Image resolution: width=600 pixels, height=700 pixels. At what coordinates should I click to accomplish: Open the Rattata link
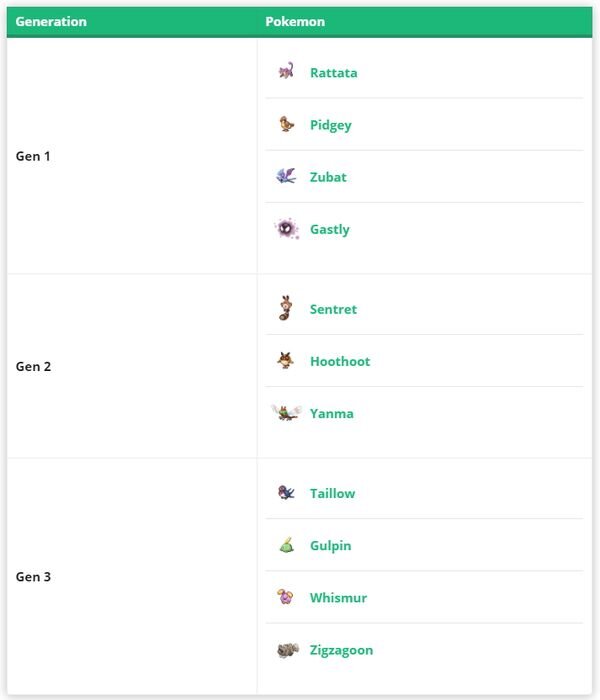[333, 73]
